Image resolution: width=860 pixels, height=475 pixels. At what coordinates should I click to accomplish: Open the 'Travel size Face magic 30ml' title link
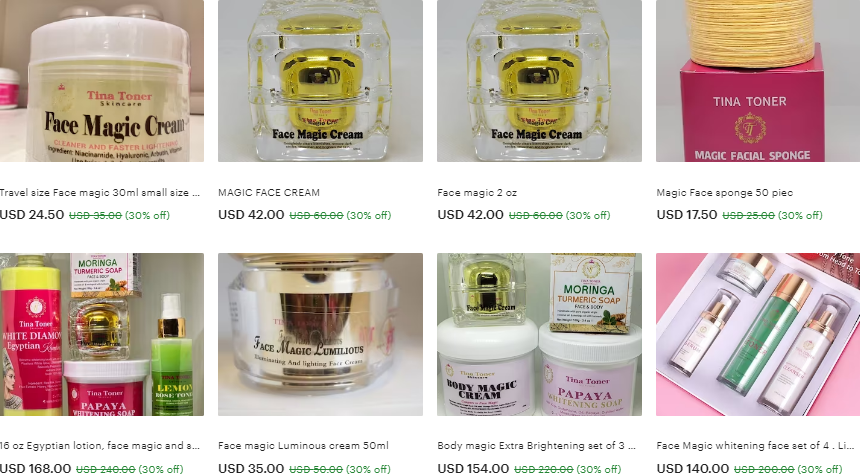100,193
